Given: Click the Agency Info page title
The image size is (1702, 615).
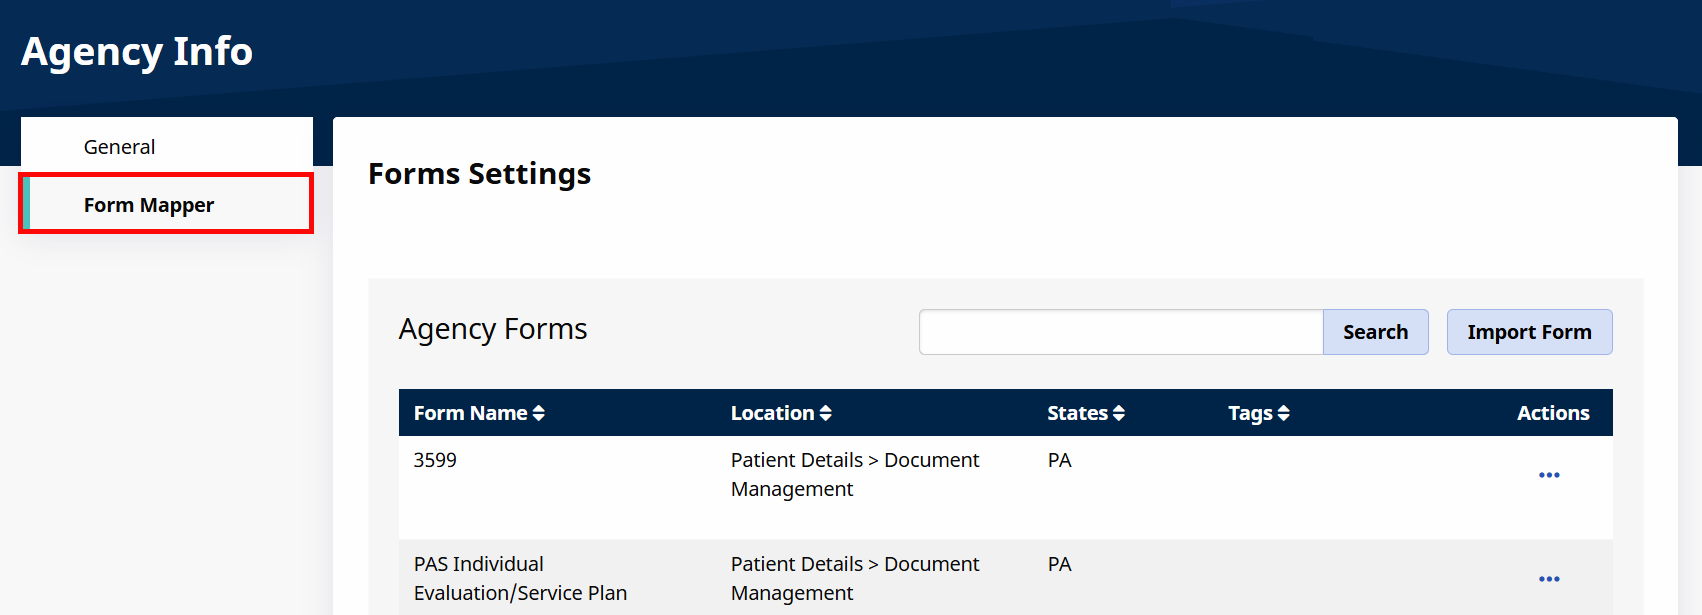Looking at the screenshot, I should tap(137, 52).
